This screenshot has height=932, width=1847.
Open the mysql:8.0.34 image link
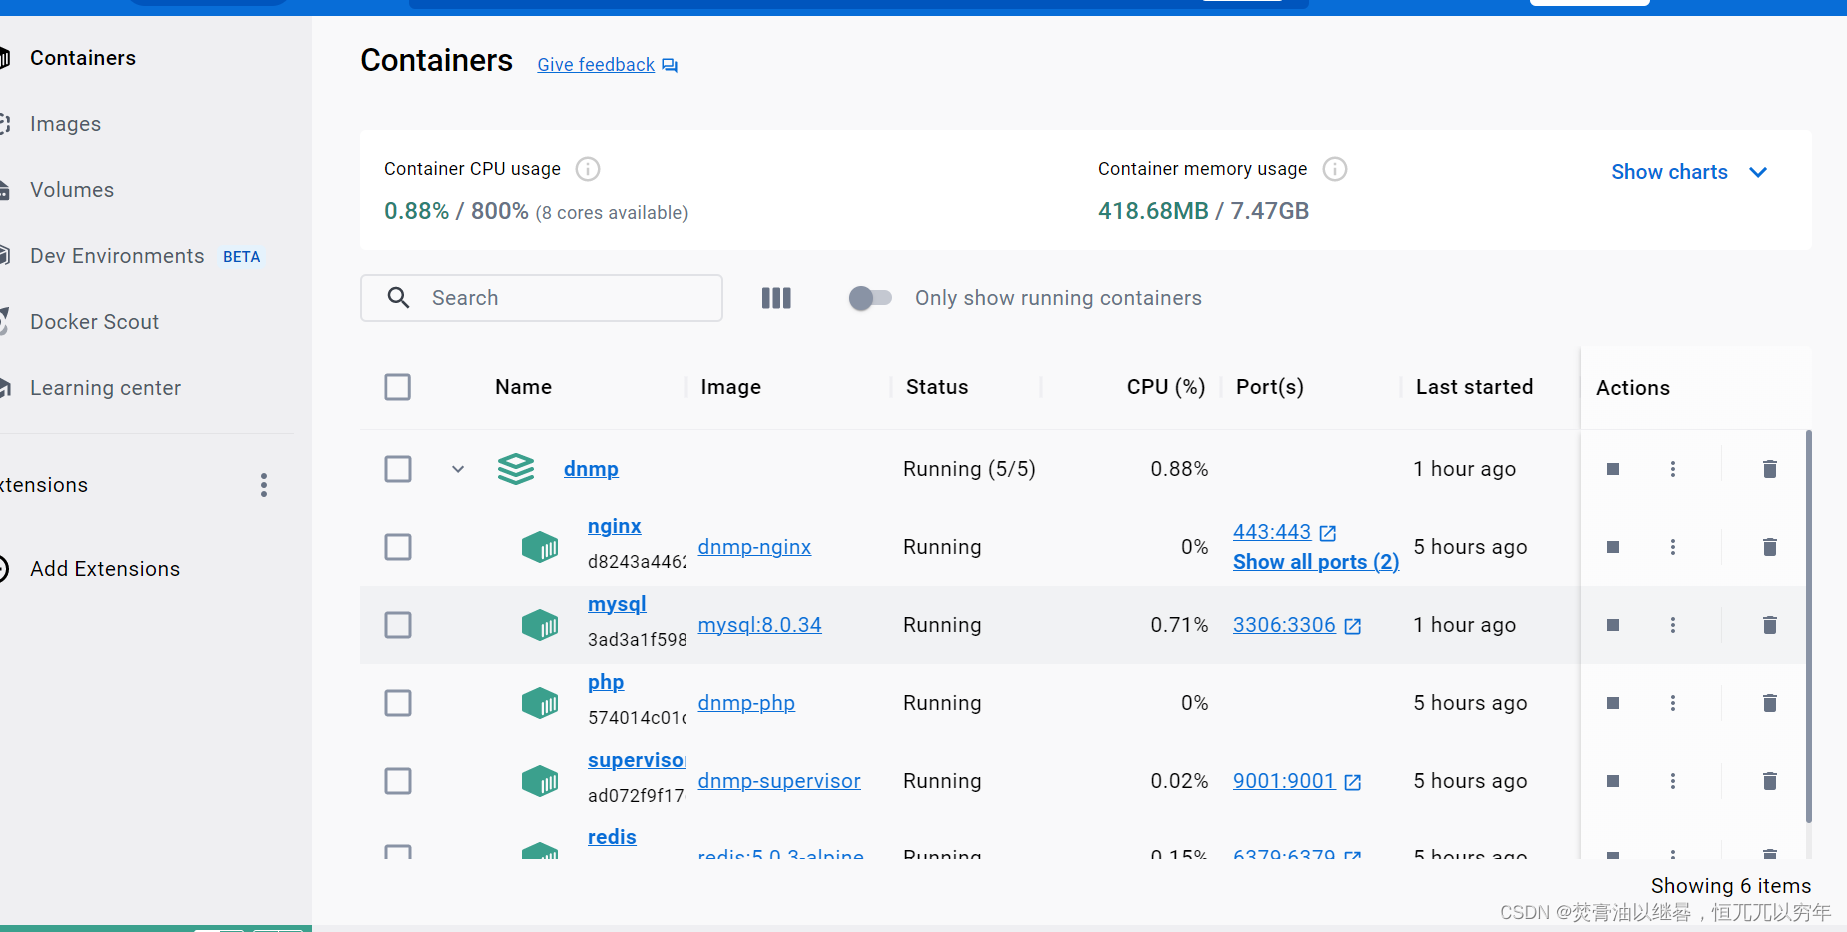coord(759,625)
